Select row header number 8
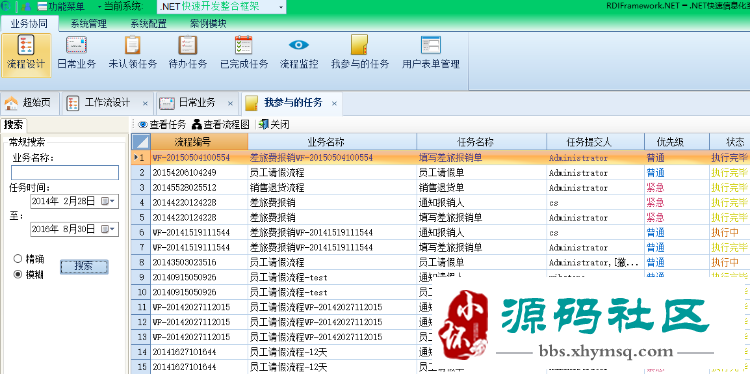Image resolution: width=750 pixels, height=374 pixels. pos(141,263)
